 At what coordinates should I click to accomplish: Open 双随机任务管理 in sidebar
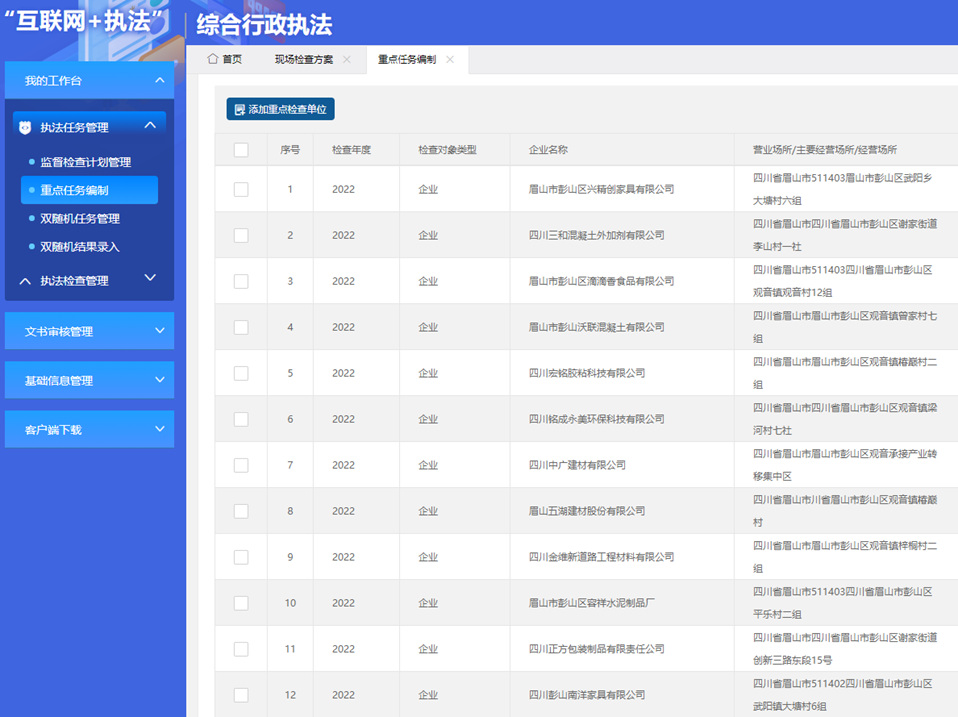[80, 219]
